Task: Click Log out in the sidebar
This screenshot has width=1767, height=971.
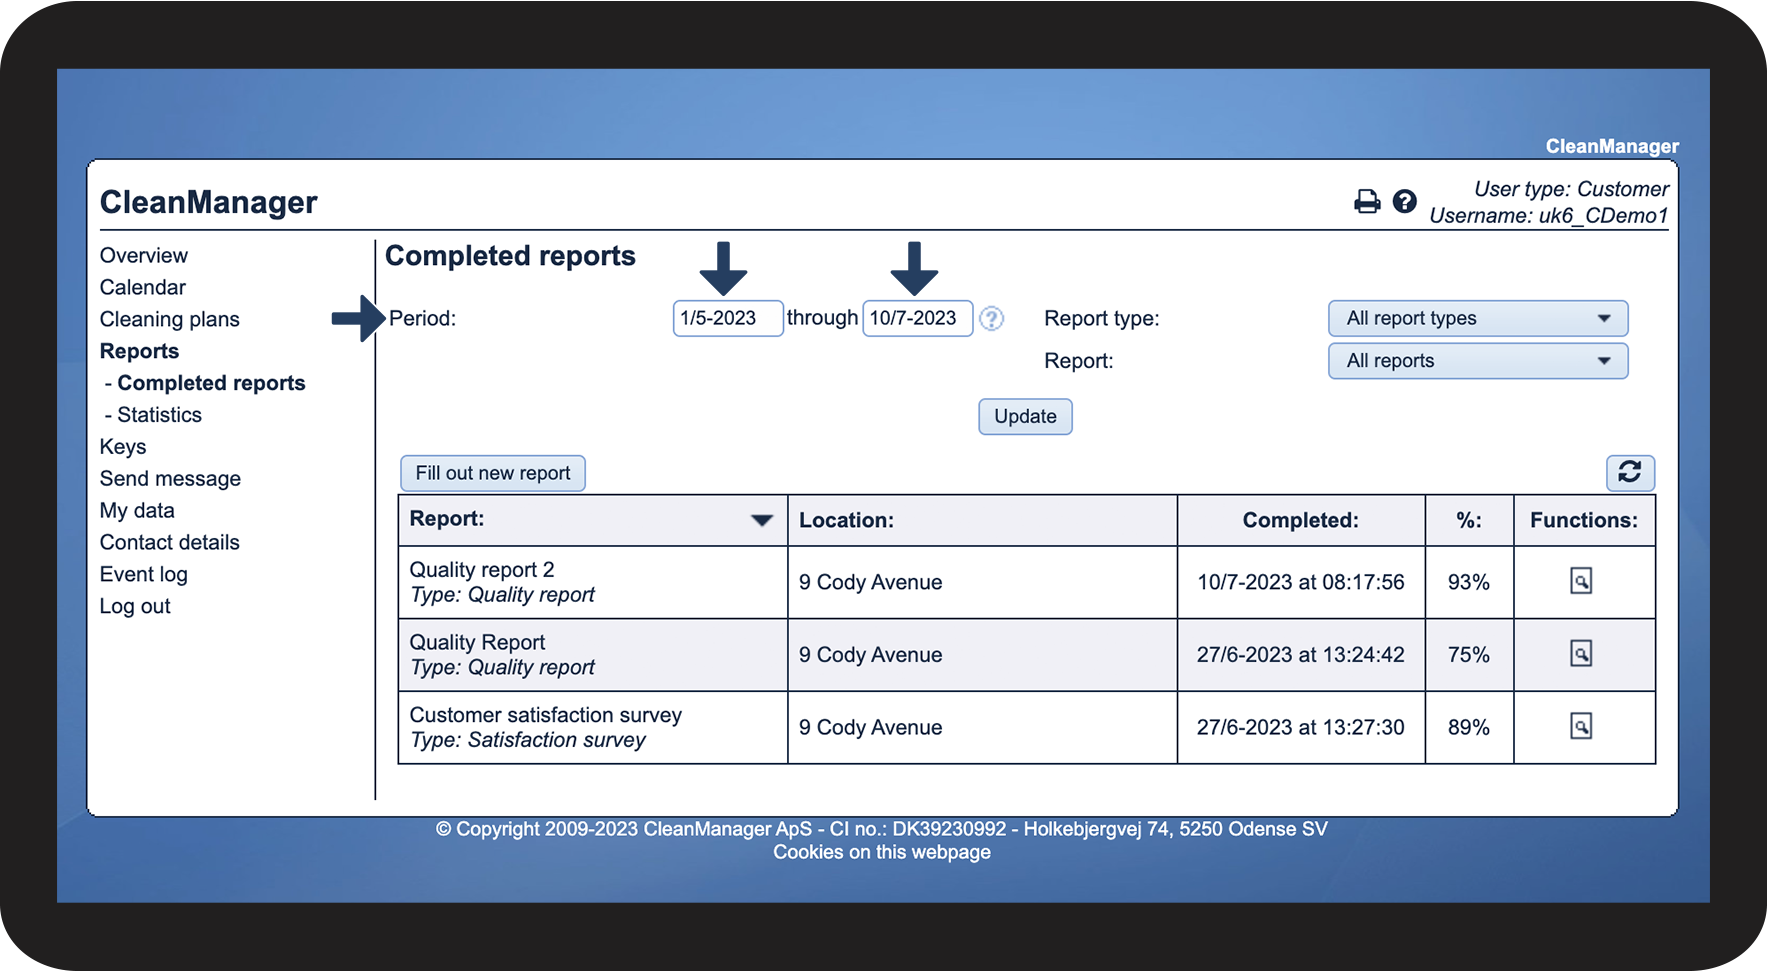Action: click(x=135, y=606)
